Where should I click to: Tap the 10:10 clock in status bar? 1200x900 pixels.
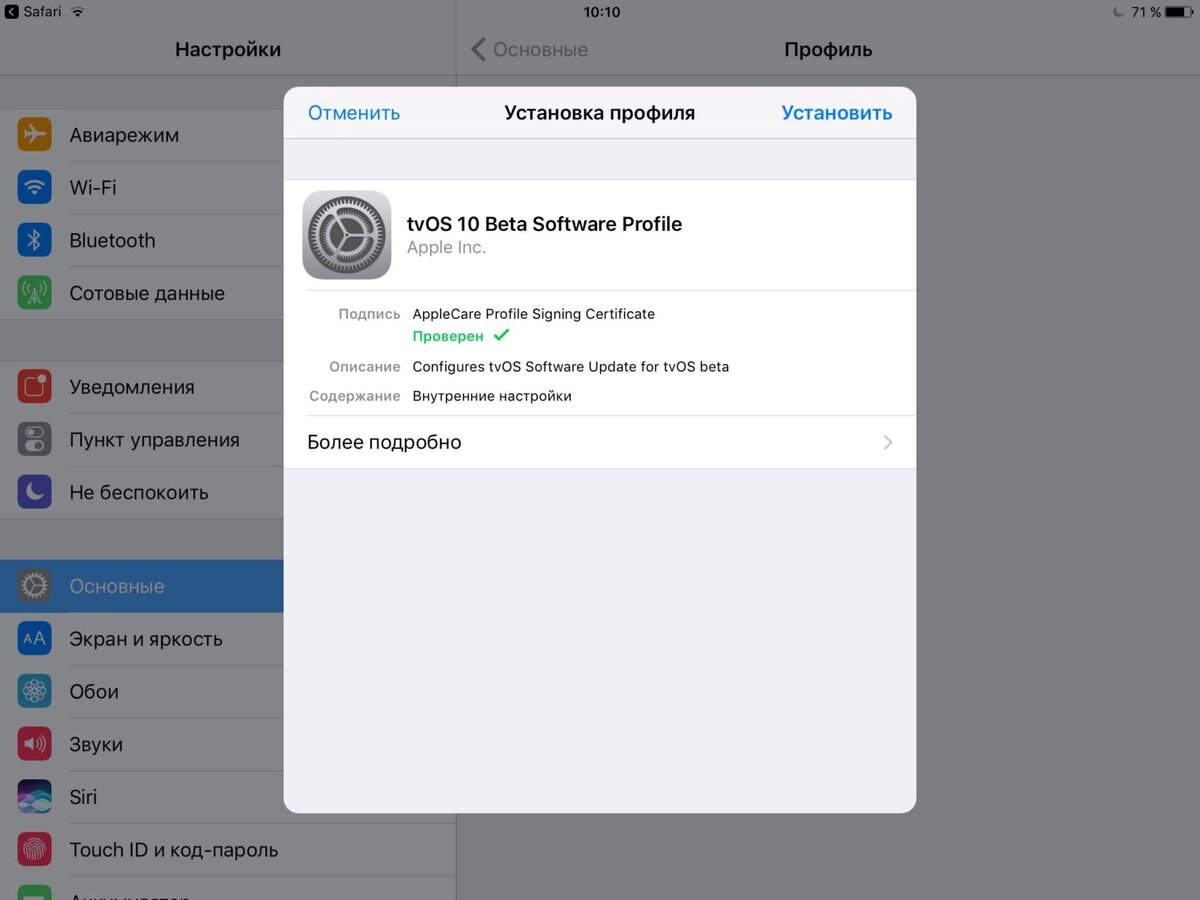pos(601,12)
